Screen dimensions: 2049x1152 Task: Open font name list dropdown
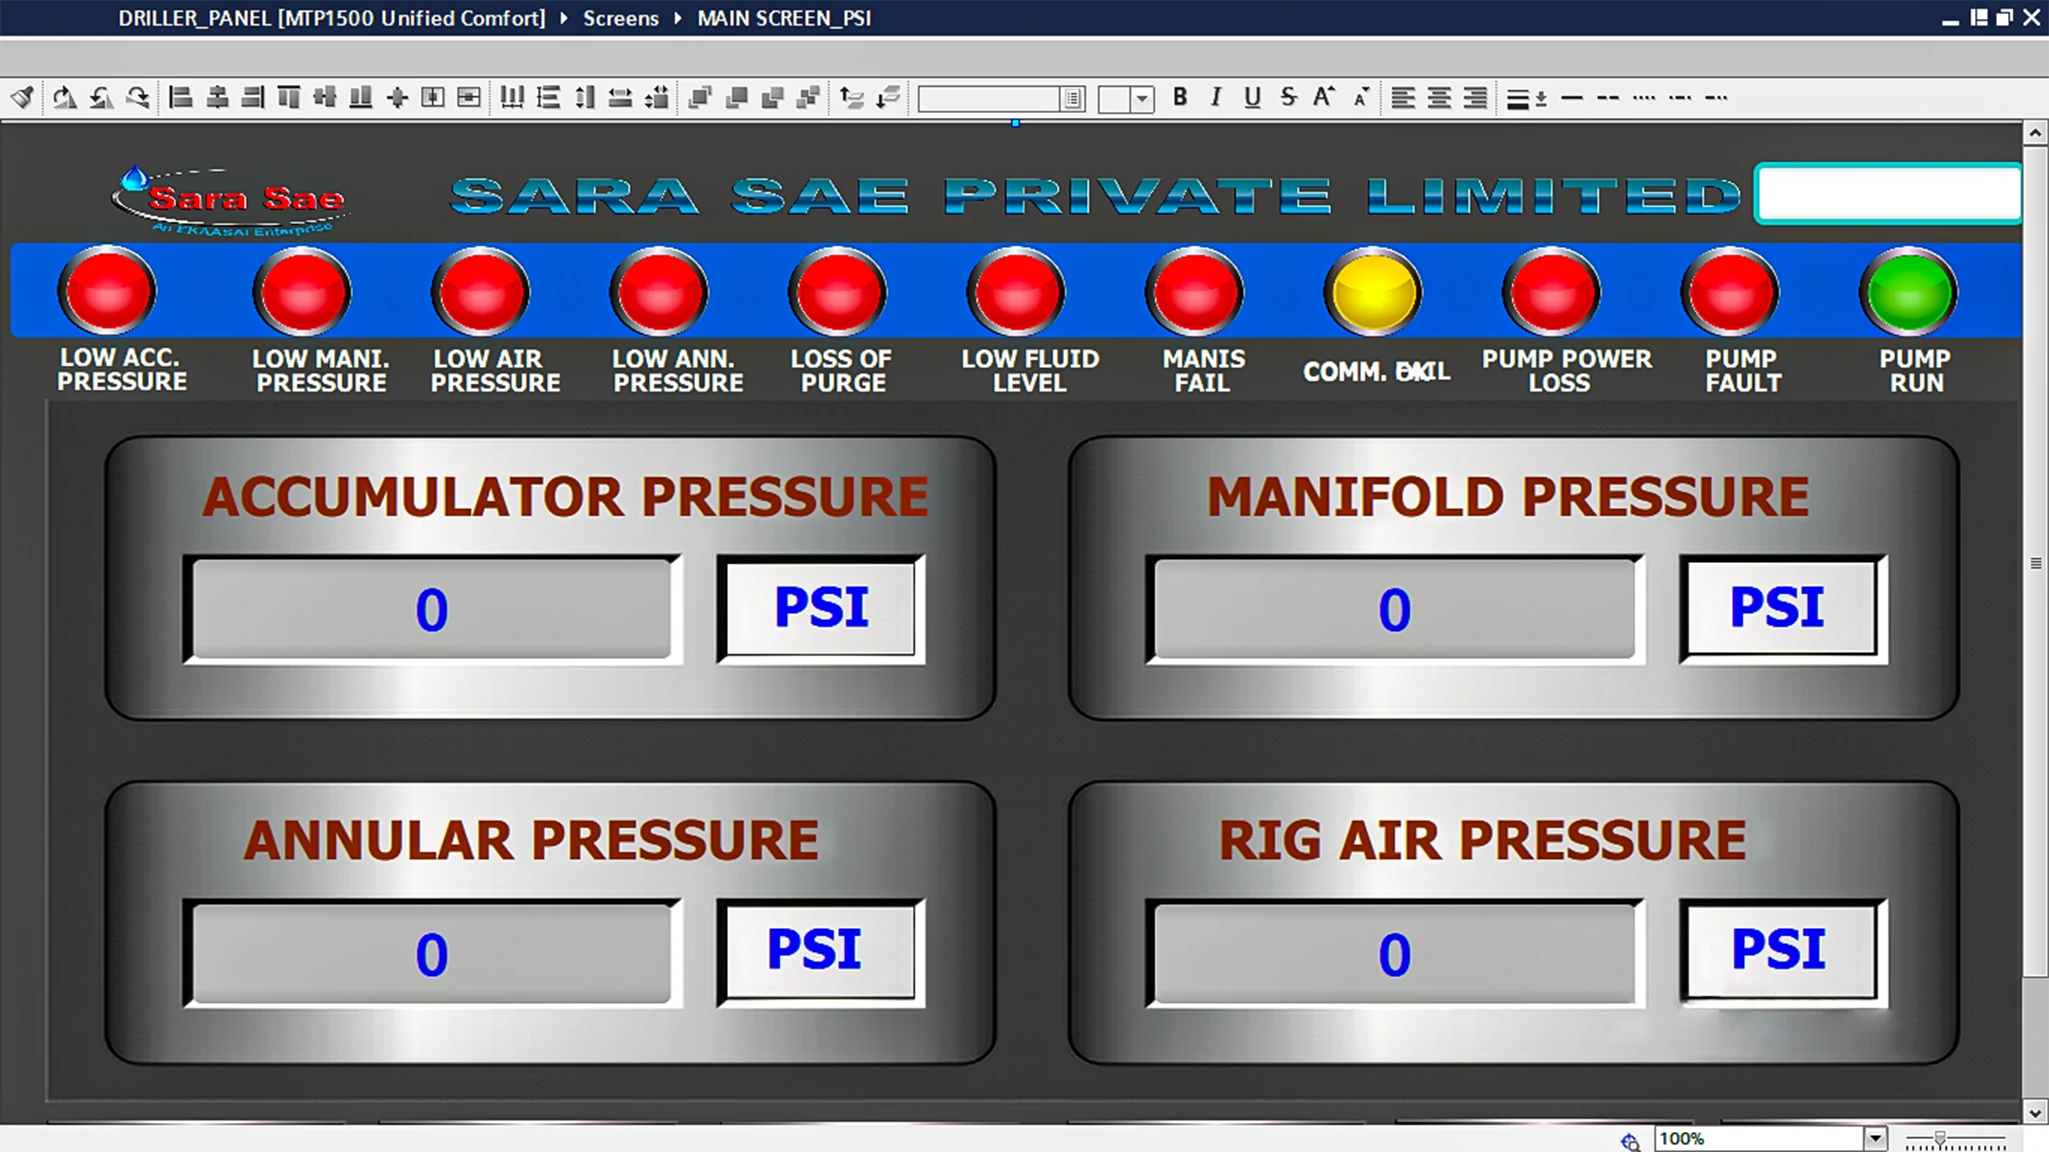point(1073,99)
